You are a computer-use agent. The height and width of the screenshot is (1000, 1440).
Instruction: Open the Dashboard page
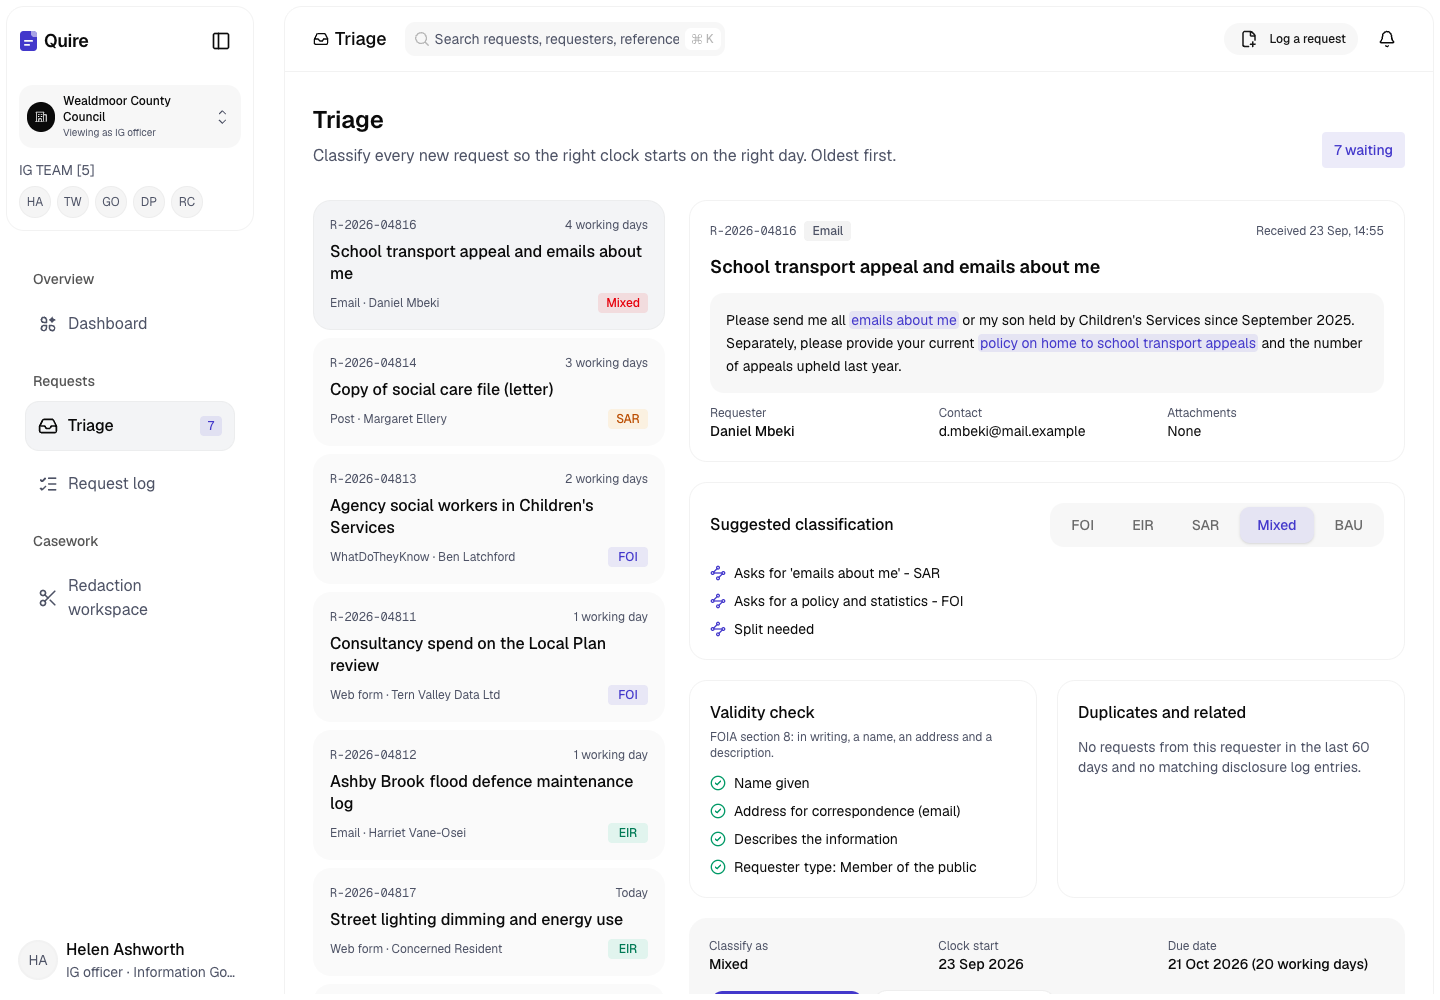[130, 324]
